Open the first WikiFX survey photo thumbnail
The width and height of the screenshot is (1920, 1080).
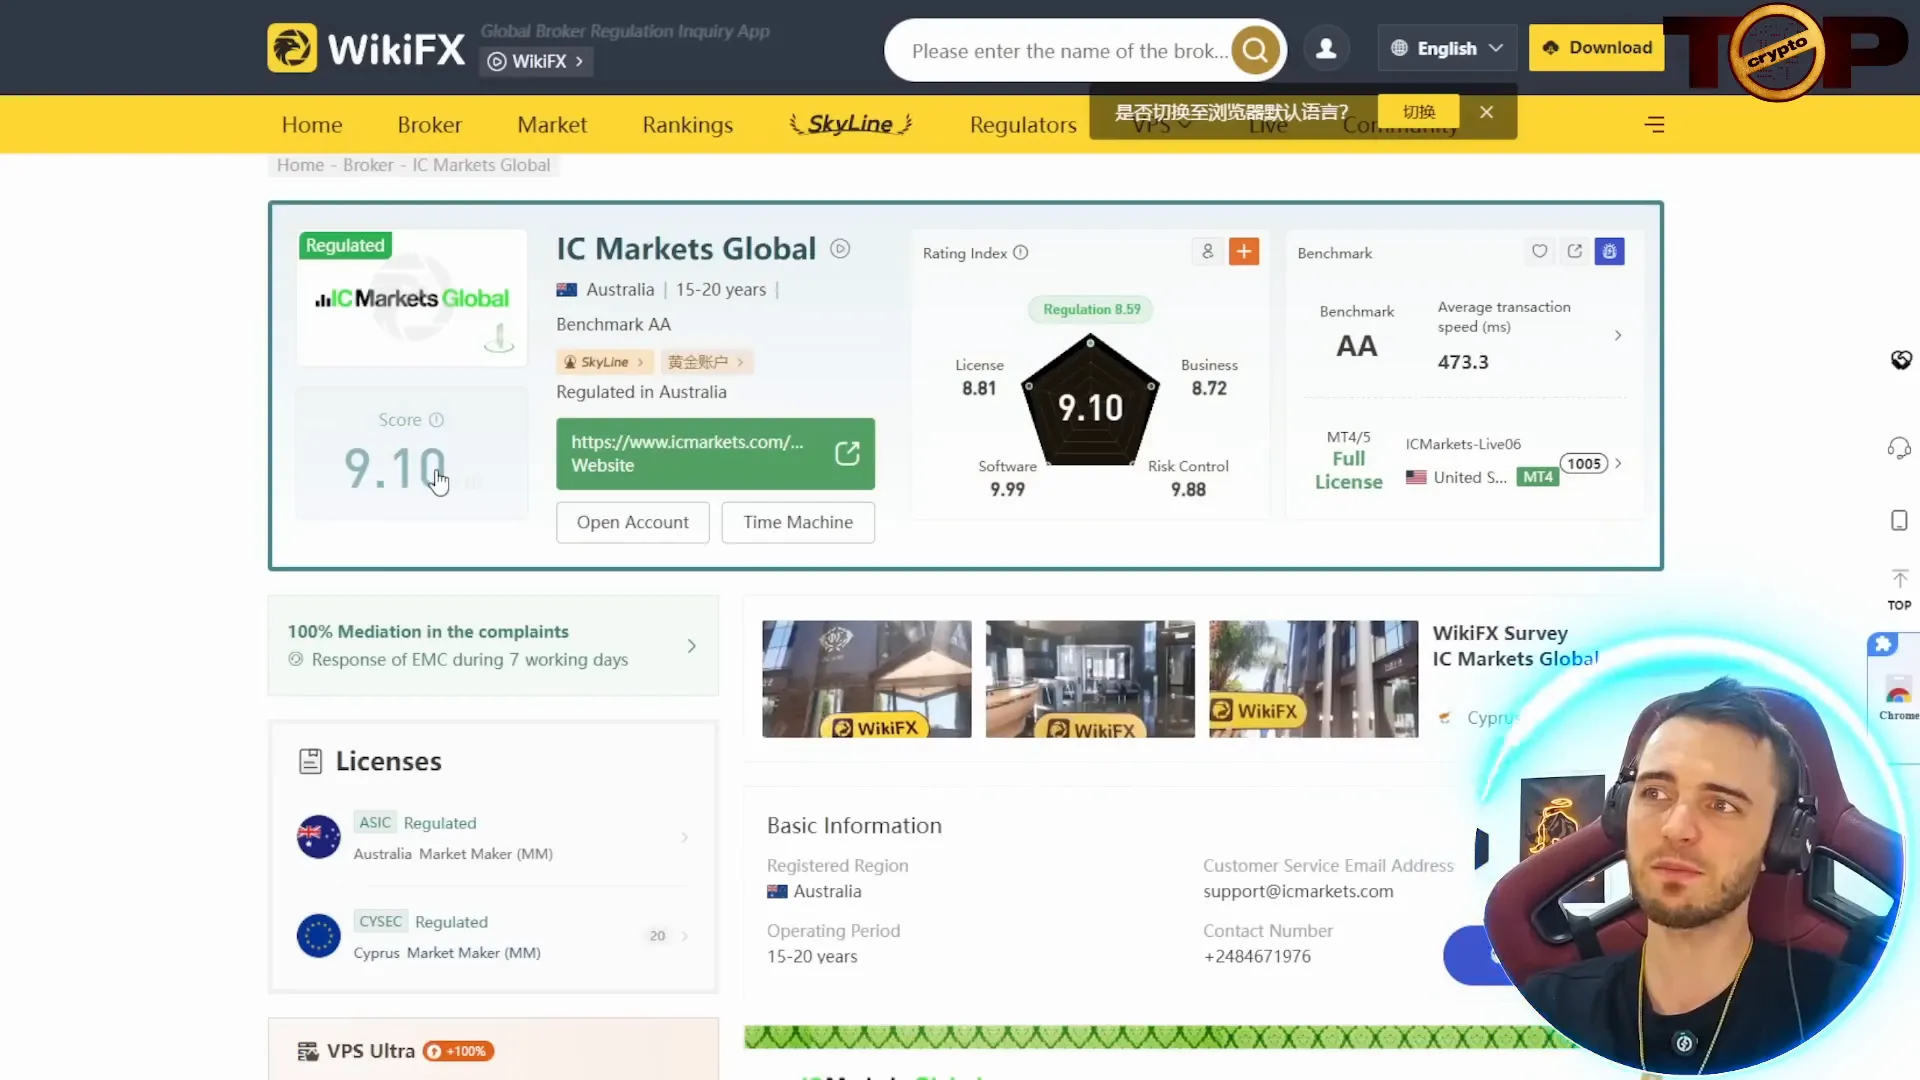tap(866, 679)
